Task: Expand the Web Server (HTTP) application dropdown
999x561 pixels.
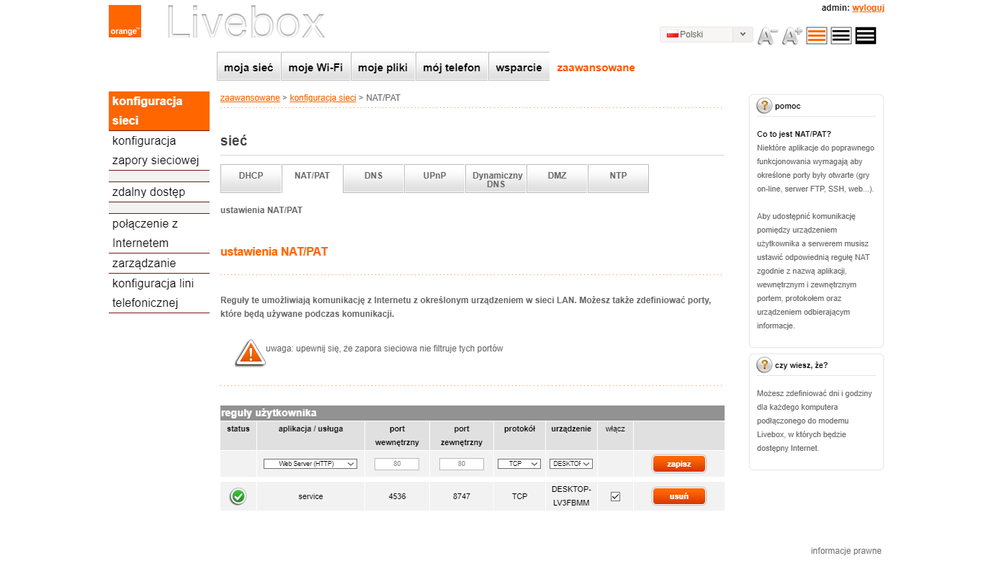Action: [x=310, y=464]
